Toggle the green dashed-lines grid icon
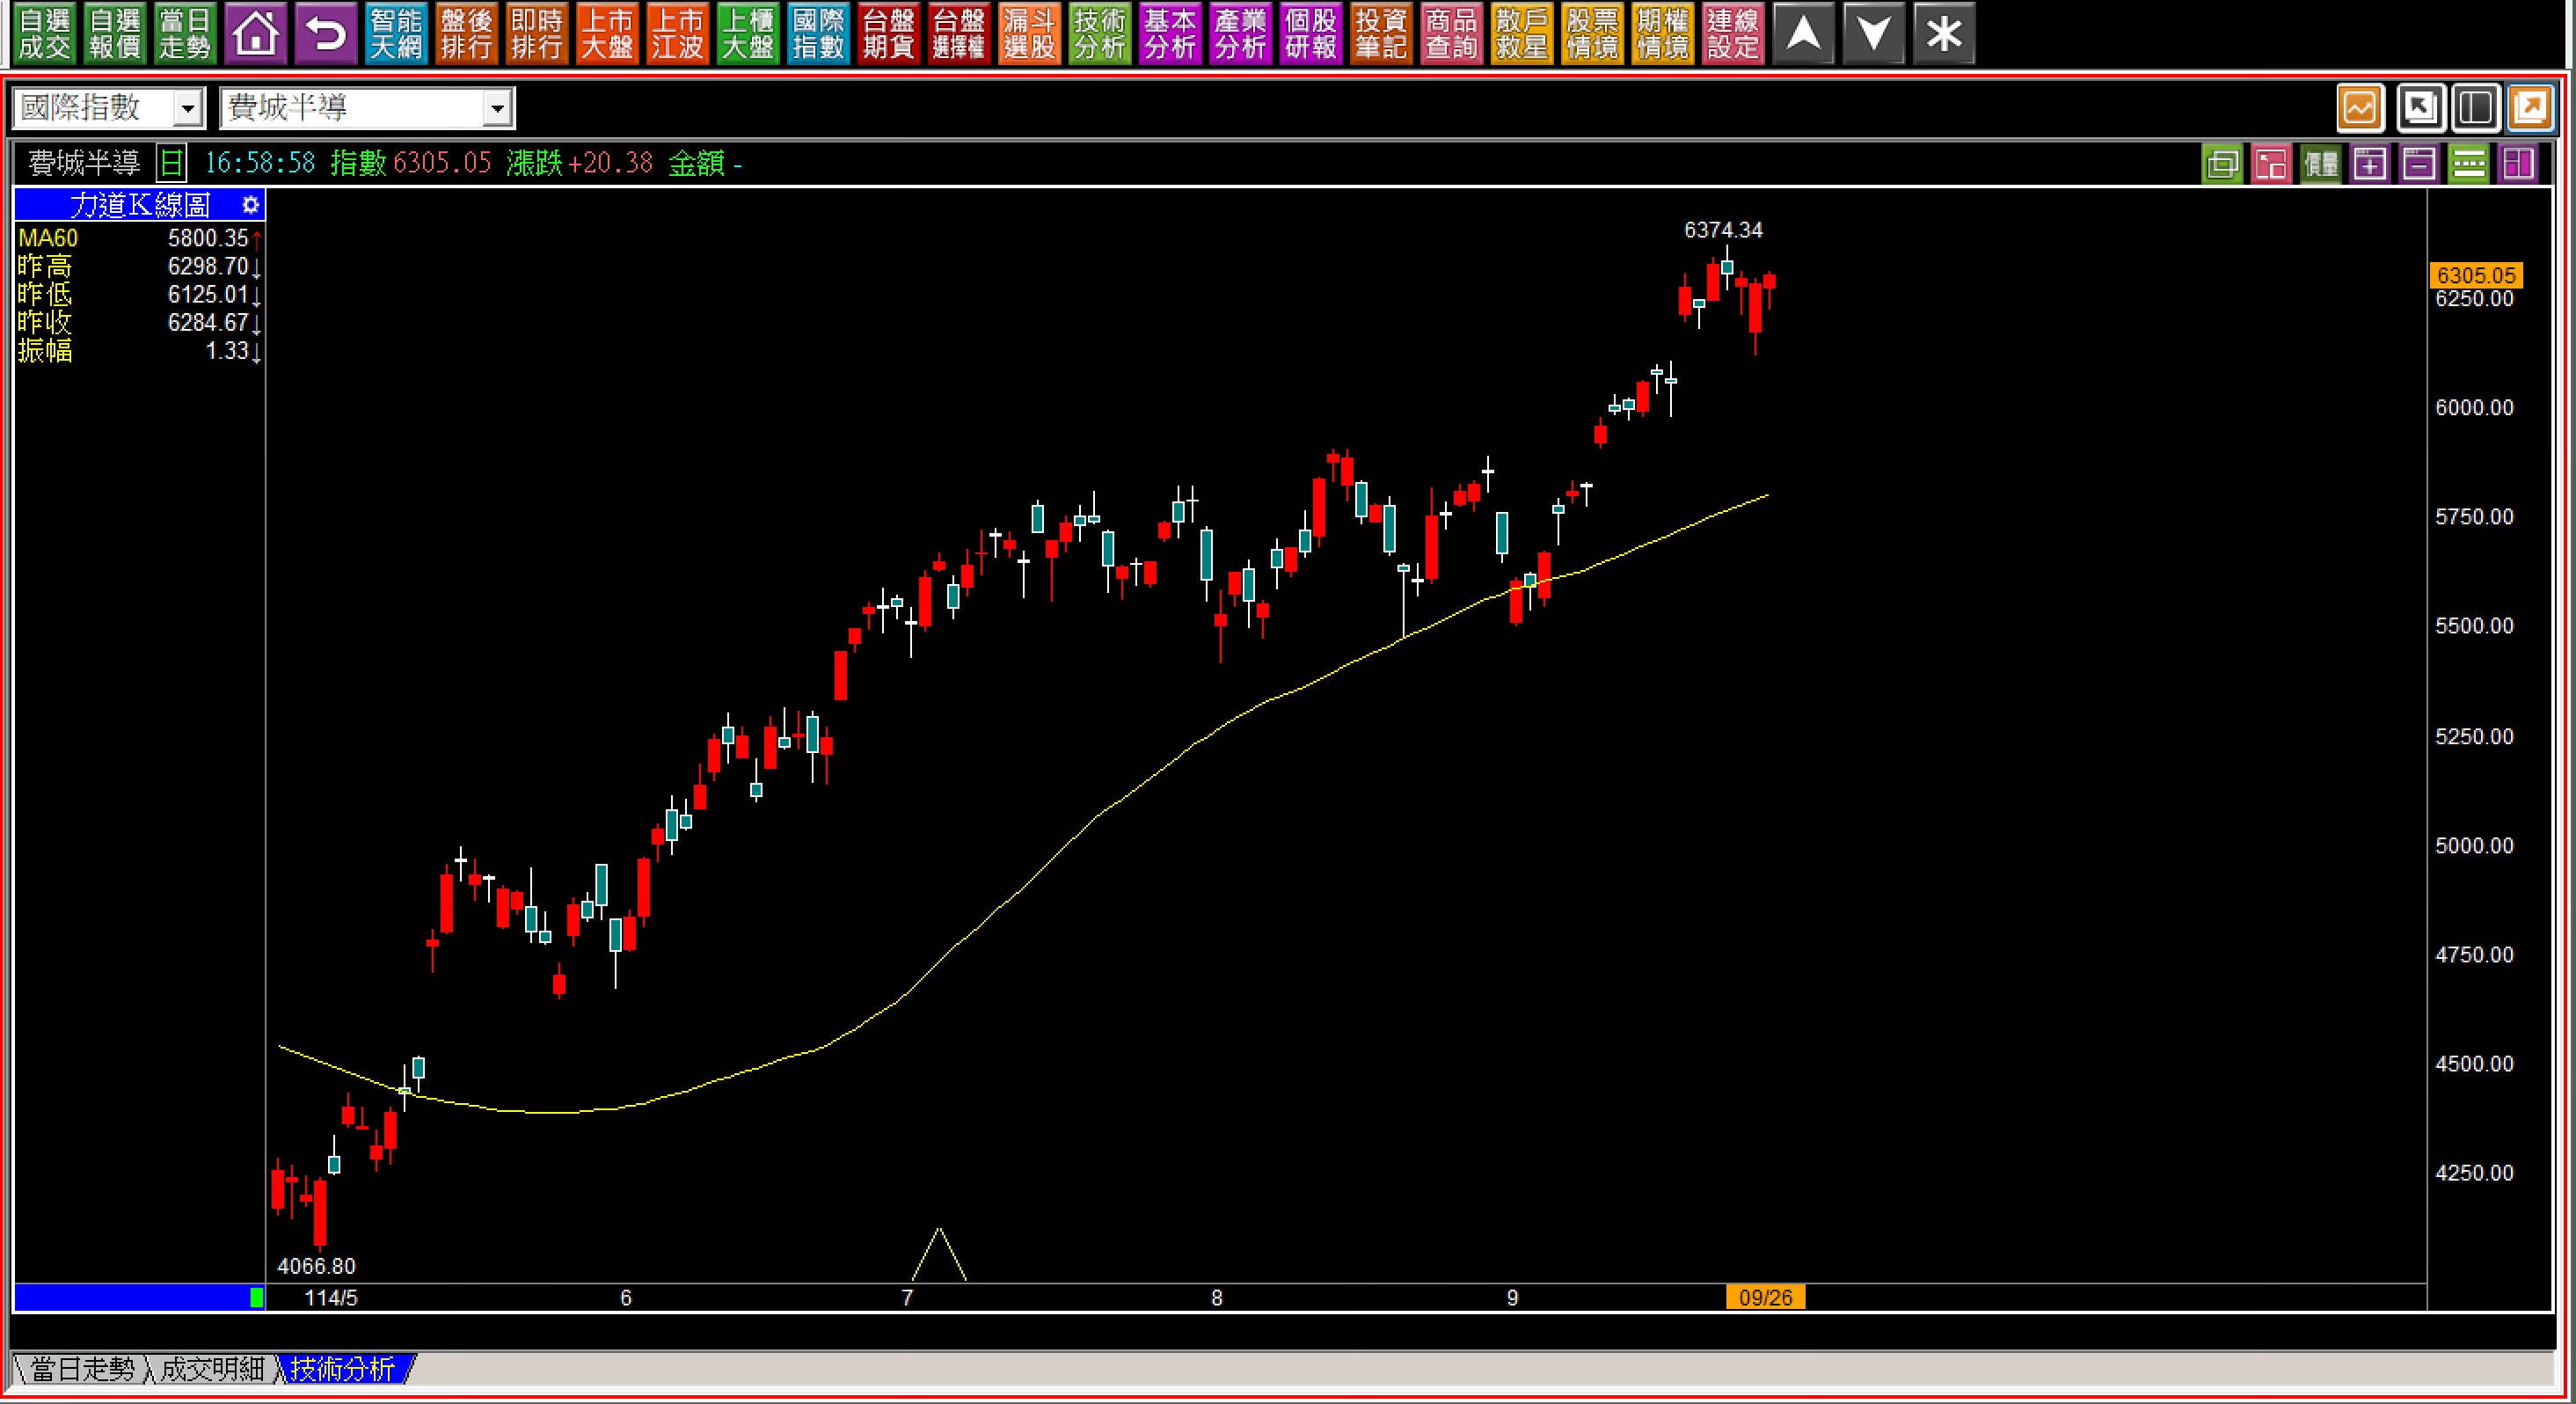 pyautogui.click(x=2468, y=164)
